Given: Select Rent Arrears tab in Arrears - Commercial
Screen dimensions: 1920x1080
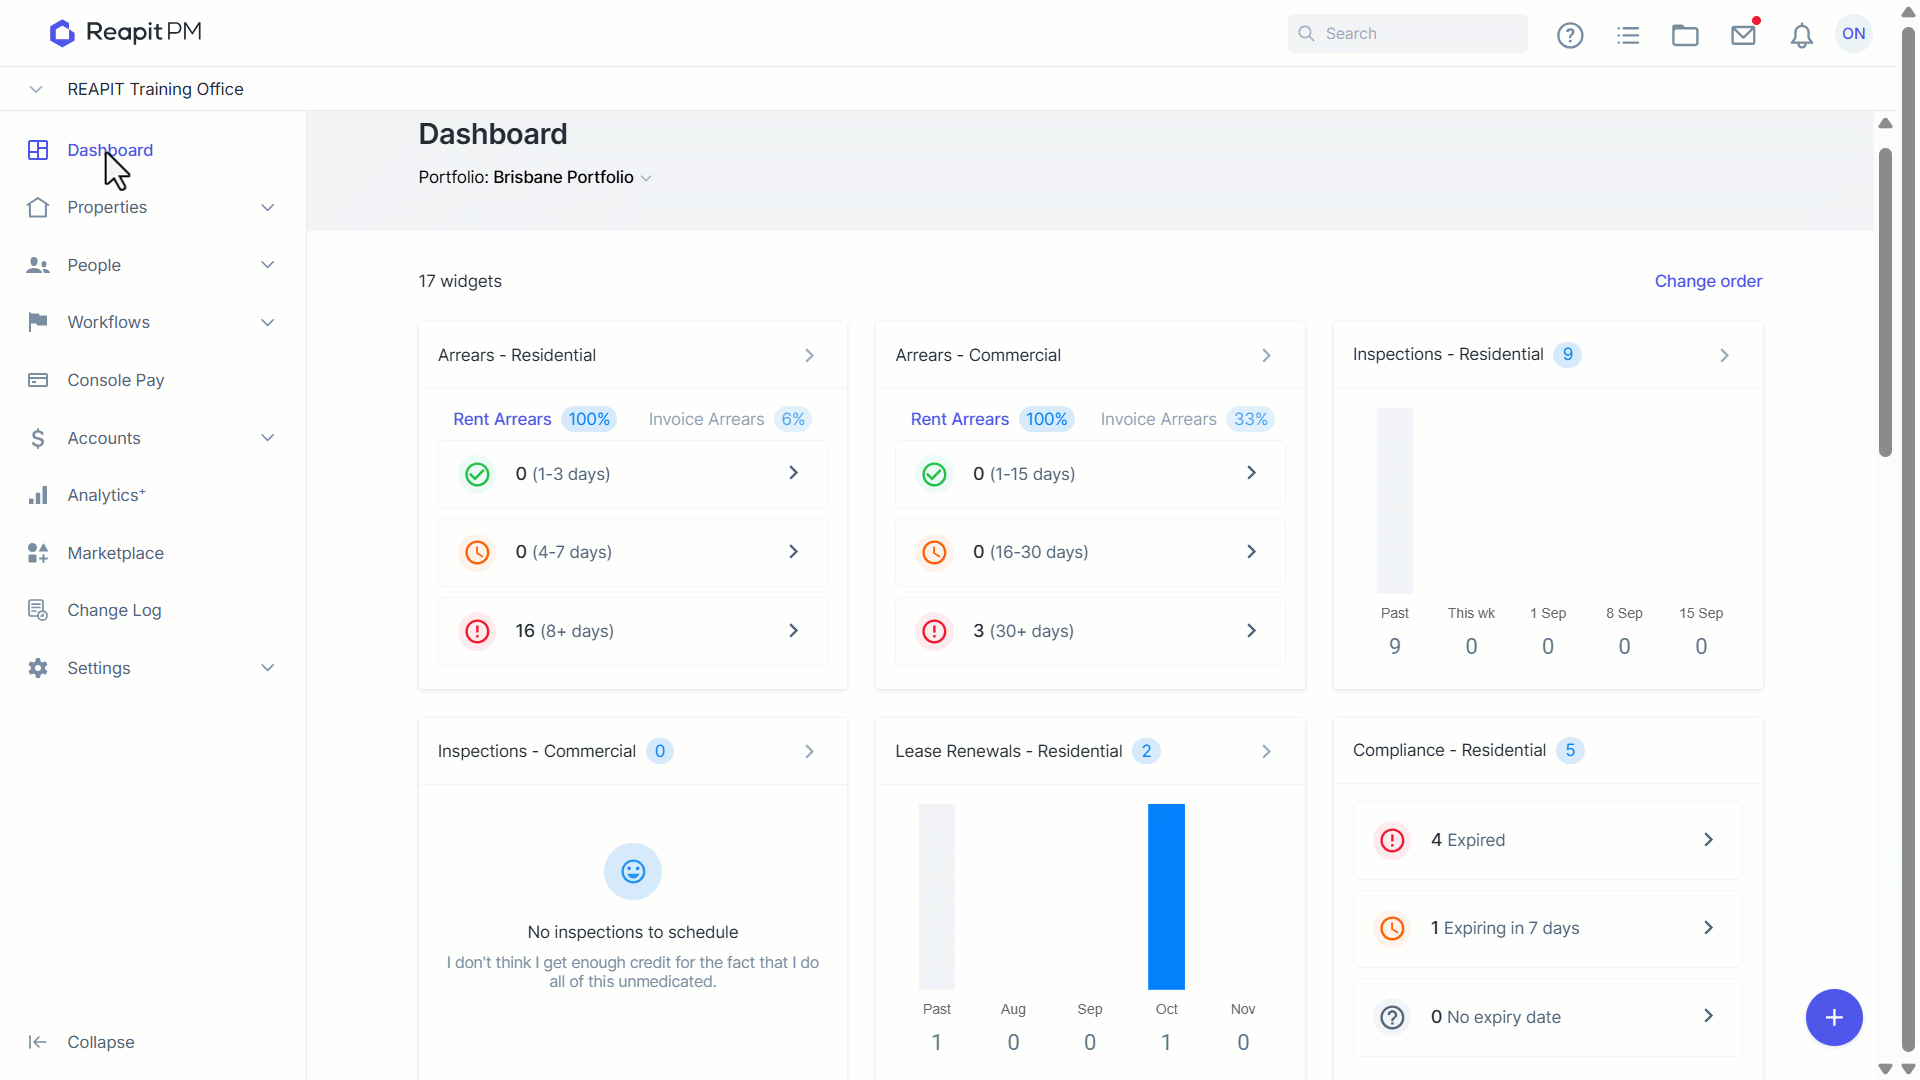Looking at the screenshot, I should click(x=991, y=419).
